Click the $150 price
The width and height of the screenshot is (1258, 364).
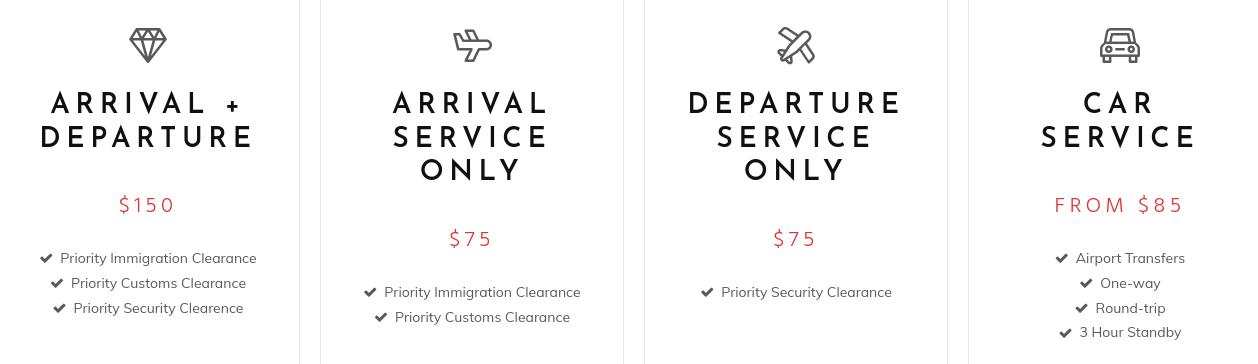pyautogui.click(x=148, y=206)
